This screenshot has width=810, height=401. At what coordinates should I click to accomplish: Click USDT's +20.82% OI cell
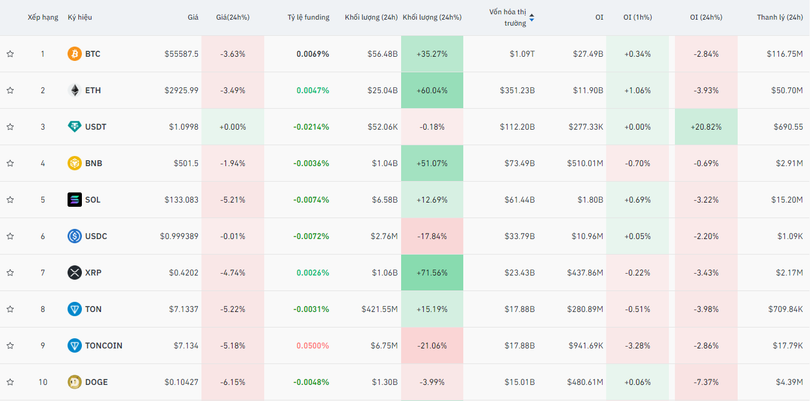click(707, 127)
